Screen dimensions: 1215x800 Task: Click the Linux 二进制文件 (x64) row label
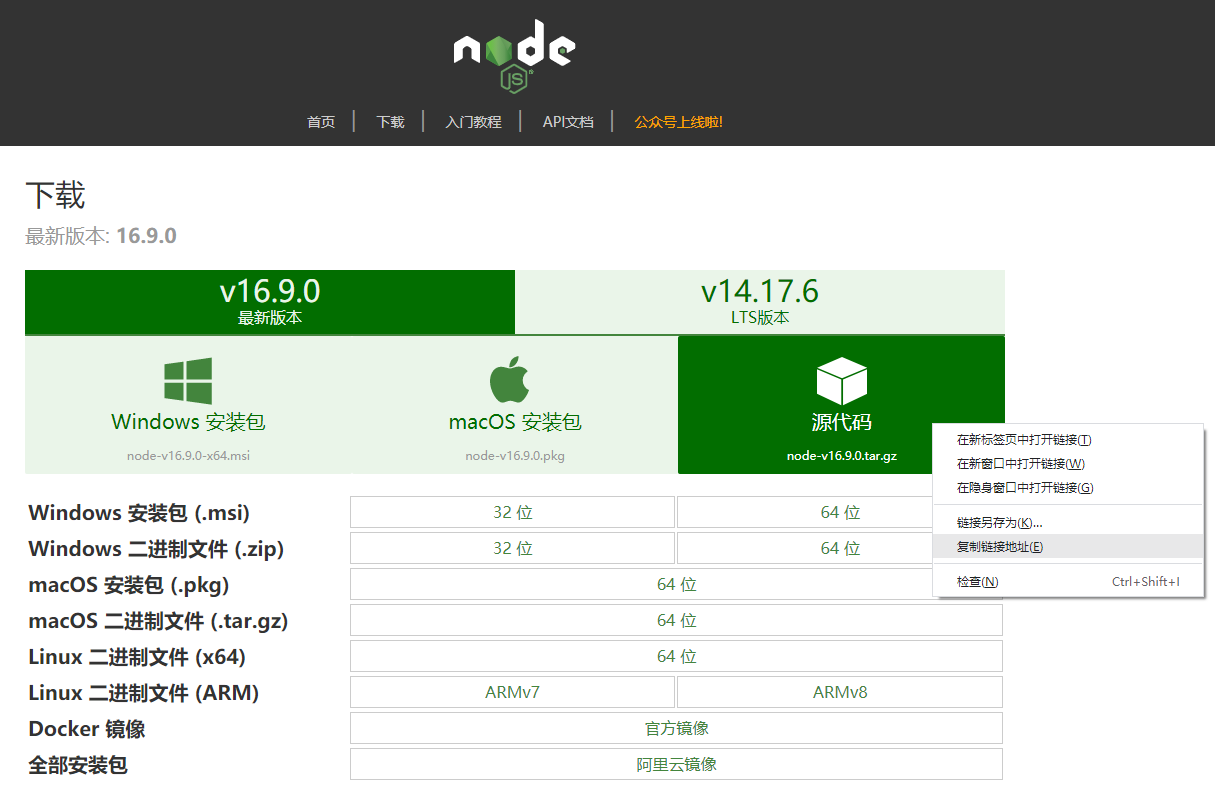coord(137,657)
